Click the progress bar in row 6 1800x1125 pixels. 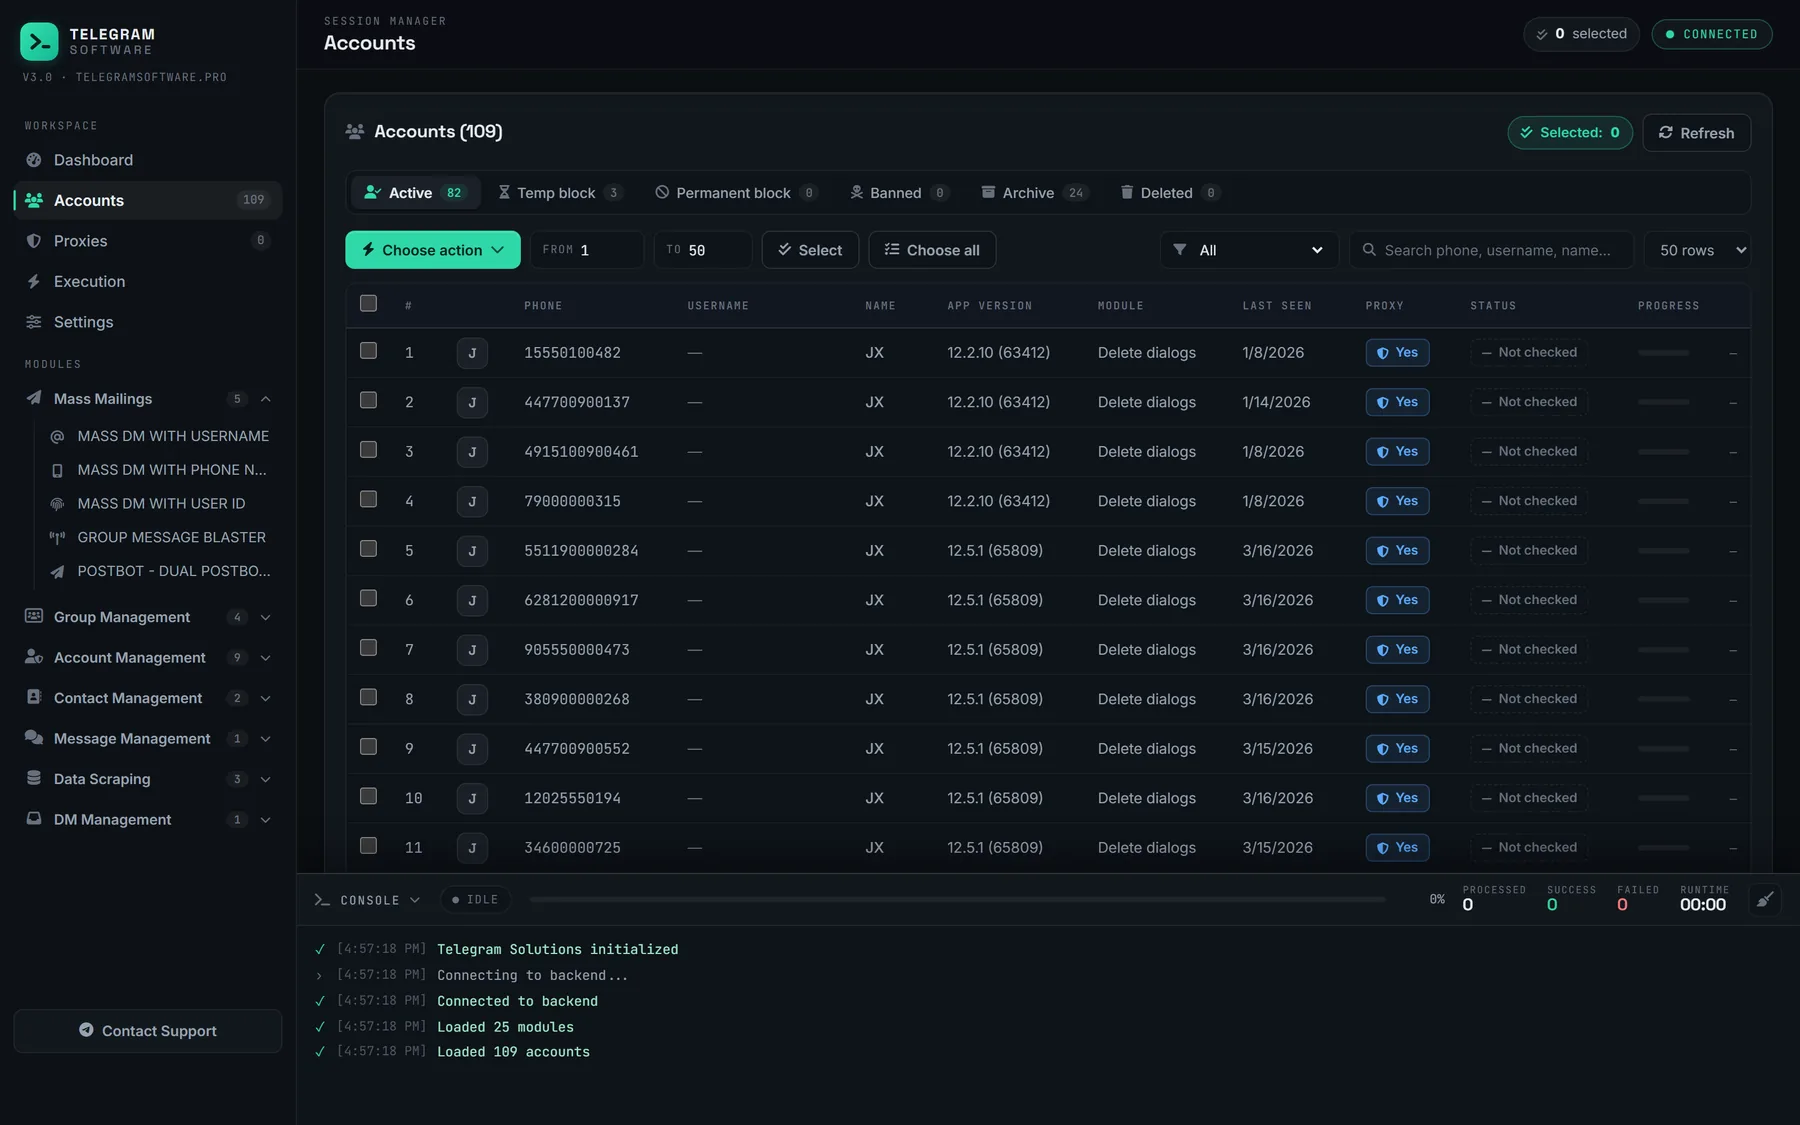pos(1664,601)
